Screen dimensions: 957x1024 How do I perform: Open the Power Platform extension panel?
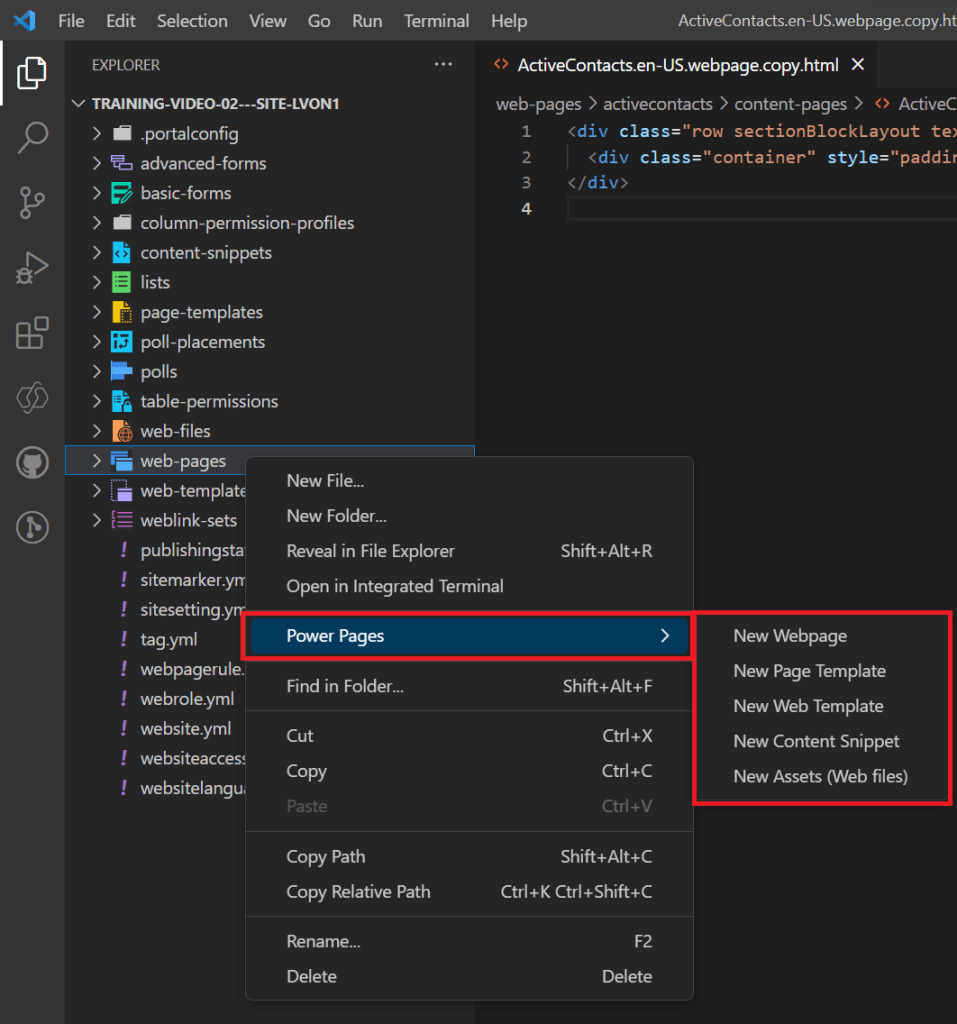[32, 398]
